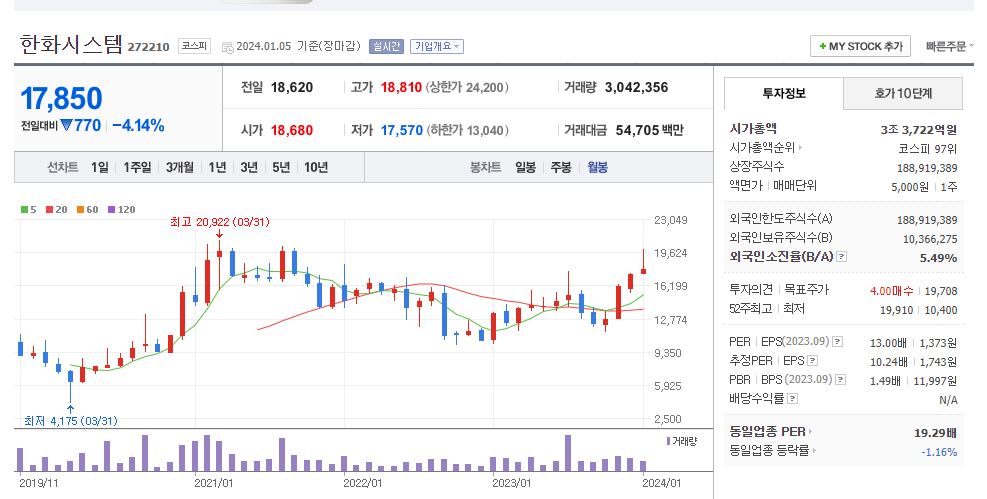Image resolution: width=987 pixels, height=499 pixels.
Task: Click the 2023/01 axis label
Action: click(x=511, y=483)
